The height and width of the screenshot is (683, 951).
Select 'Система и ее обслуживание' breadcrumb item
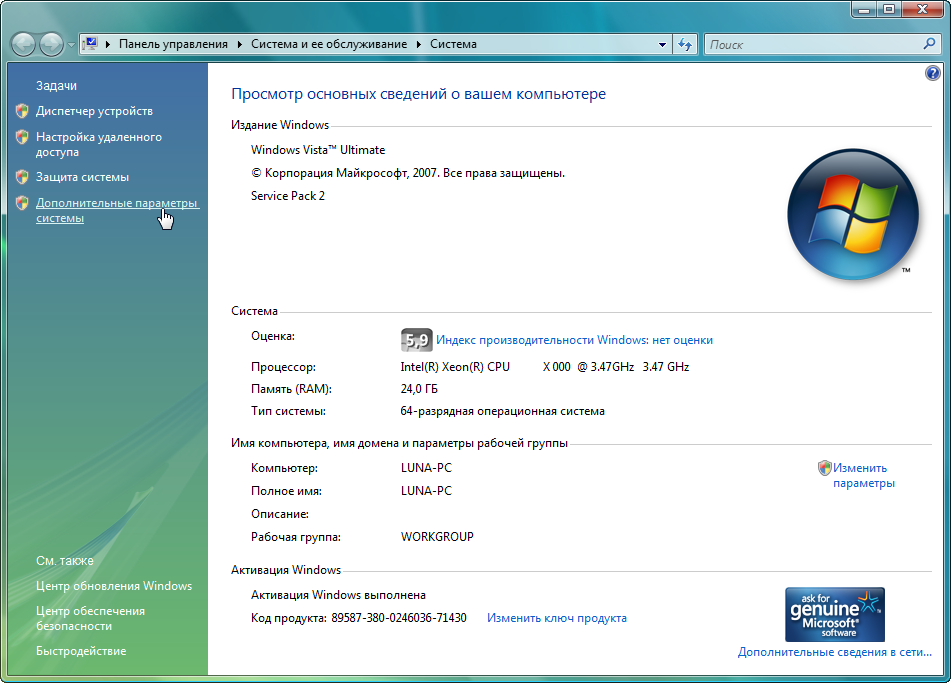329,44
